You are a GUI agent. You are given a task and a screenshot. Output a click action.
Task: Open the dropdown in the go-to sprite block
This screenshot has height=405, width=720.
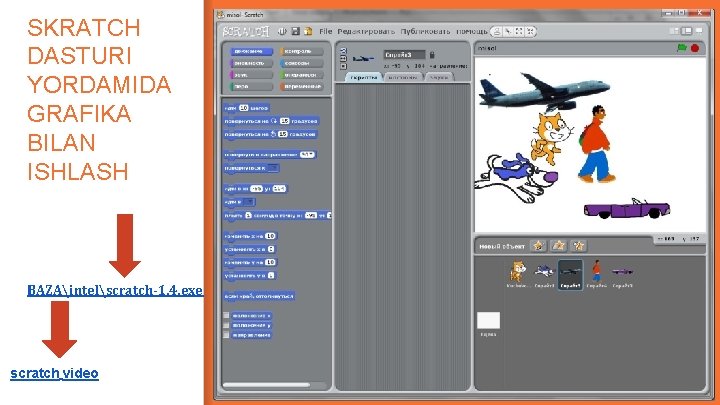(x=249, y=202)
